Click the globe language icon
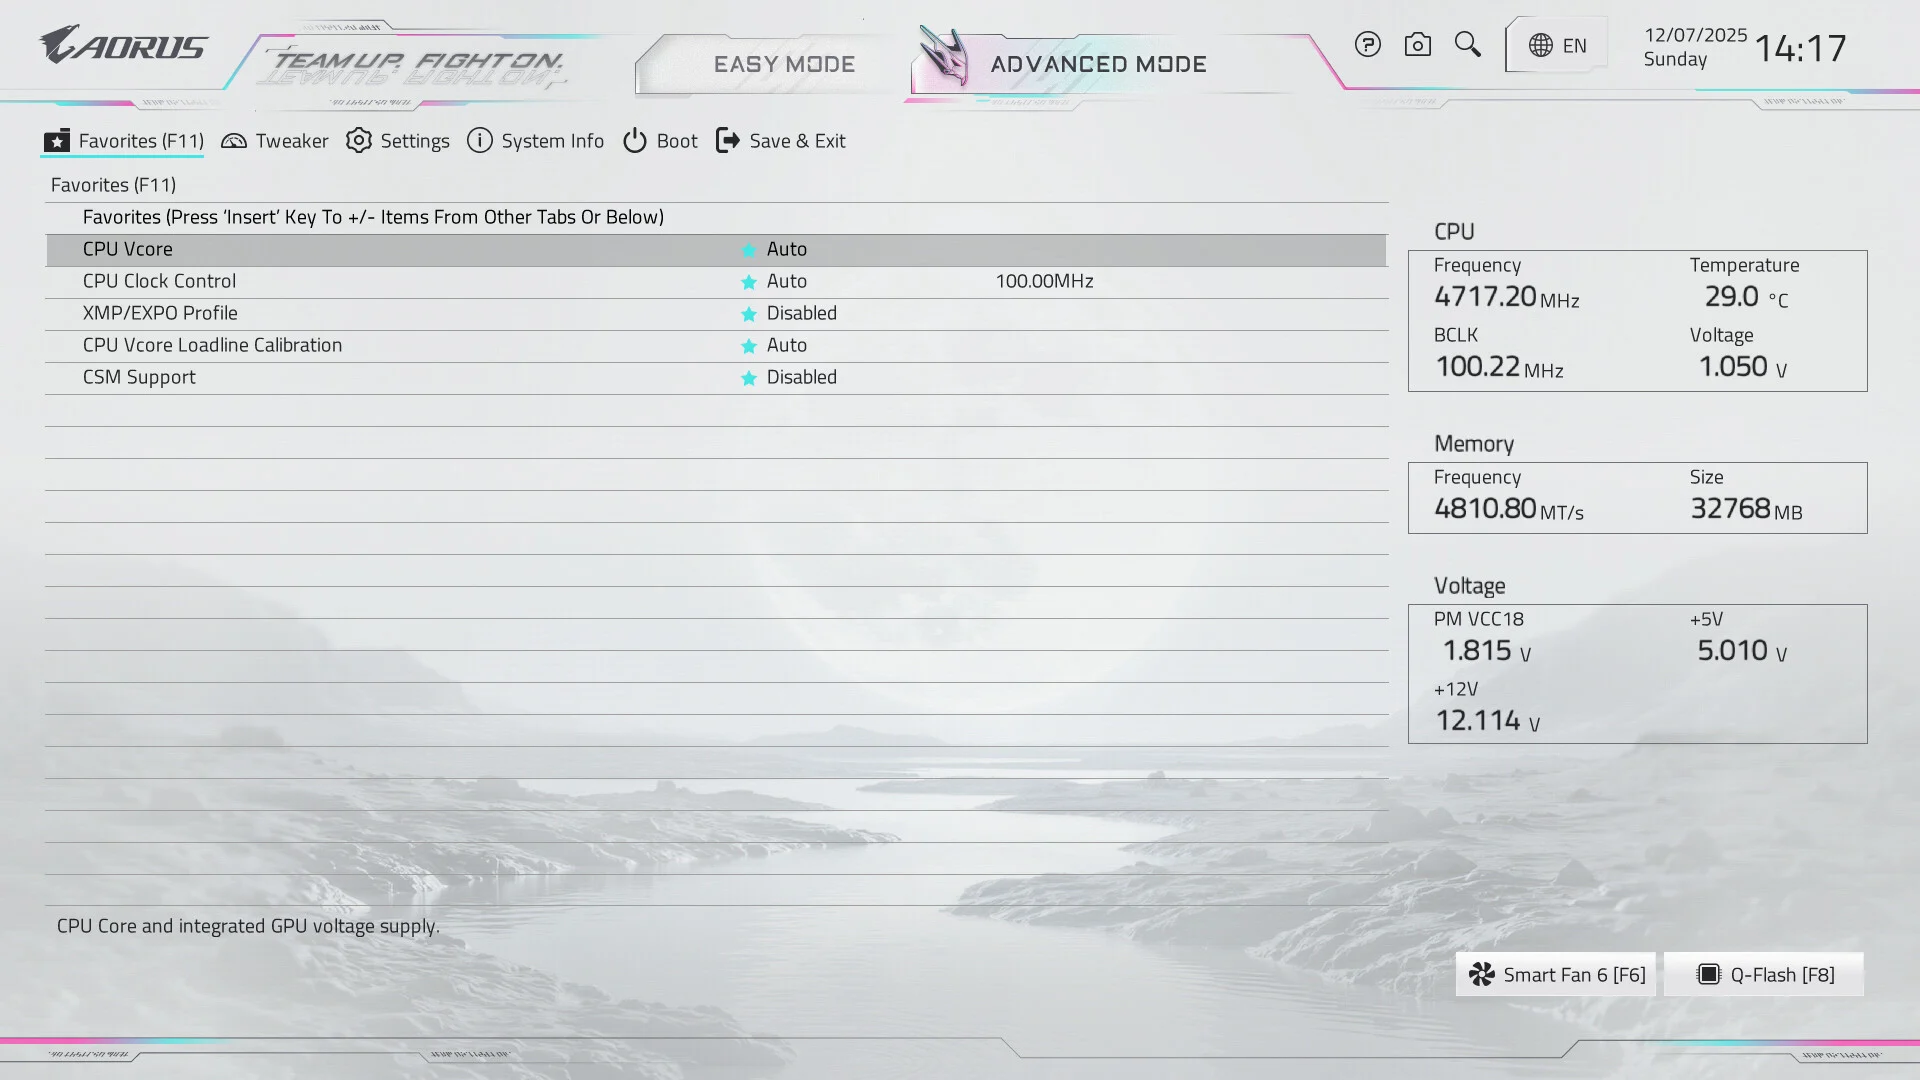 1541,46
